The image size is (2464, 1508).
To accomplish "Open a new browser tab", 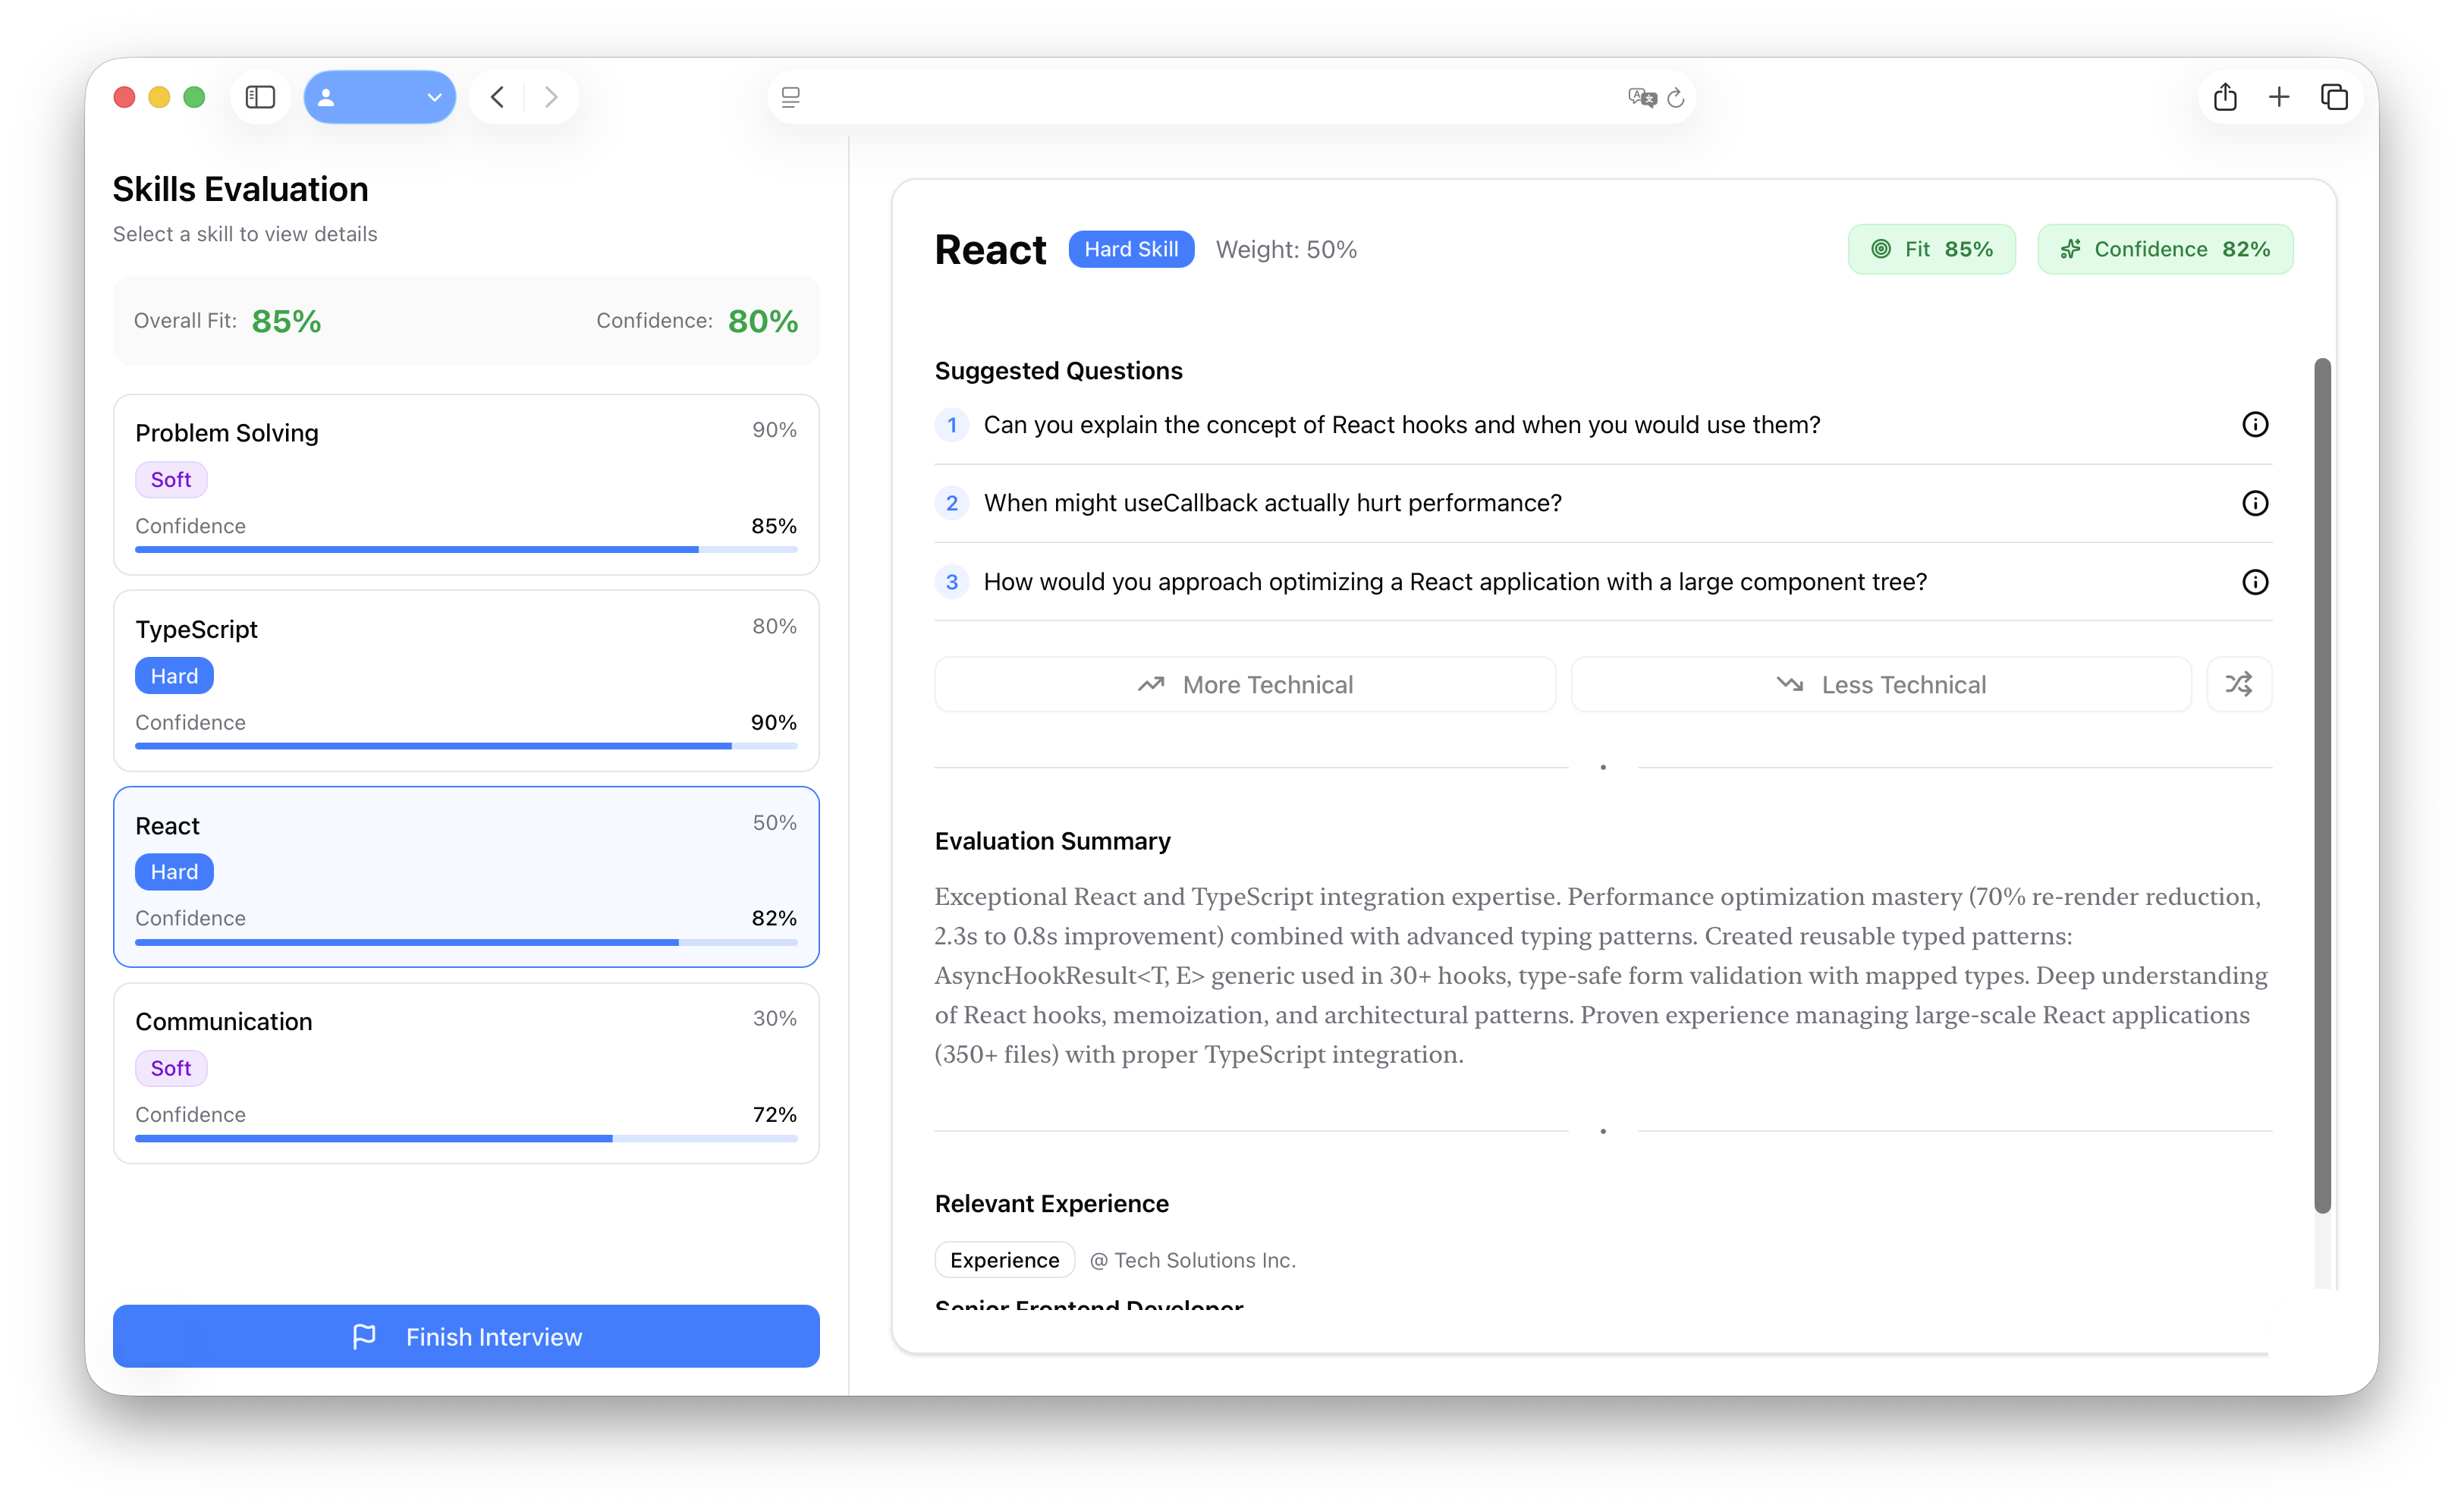I will click(2279, 97).
